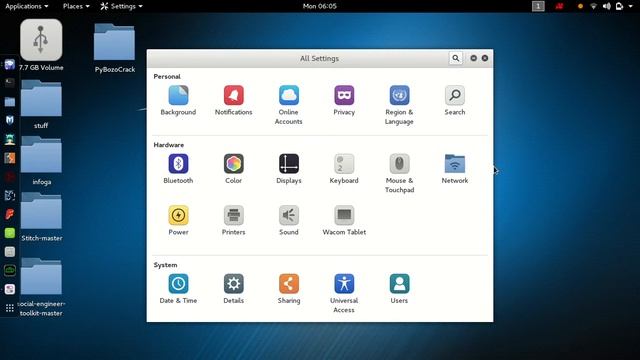
Task: Click the Wi-Fi icon in top bar
Action: click(x=593, y=6)
